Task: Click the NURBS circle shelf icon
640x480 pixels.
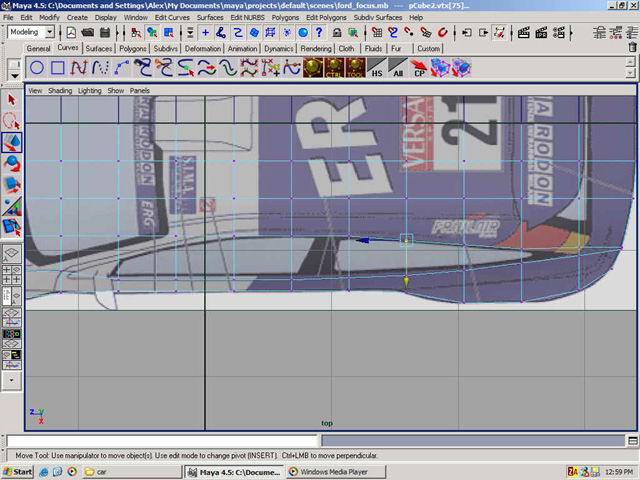Action: pos(37,68)
